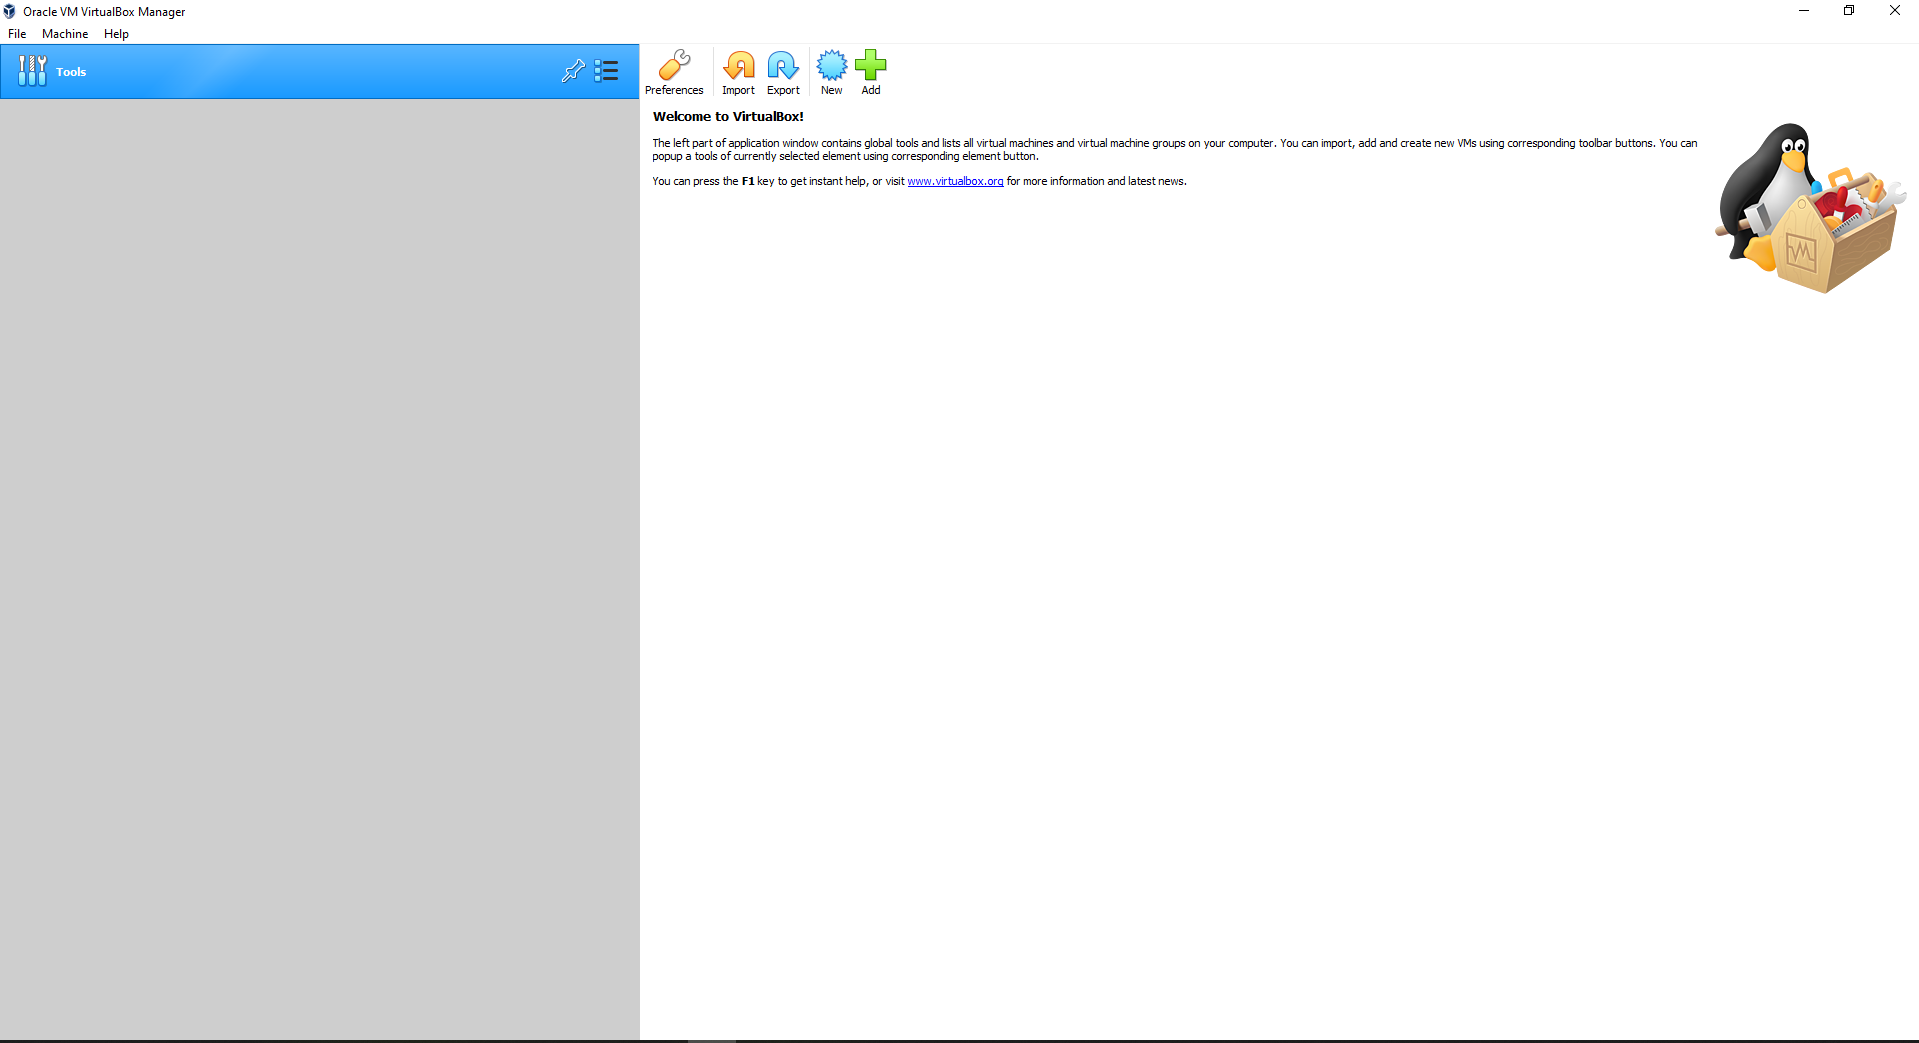Open the Preferences wrench icon
This screenshot has height=1043, width=1919.
tap(674, 72)
